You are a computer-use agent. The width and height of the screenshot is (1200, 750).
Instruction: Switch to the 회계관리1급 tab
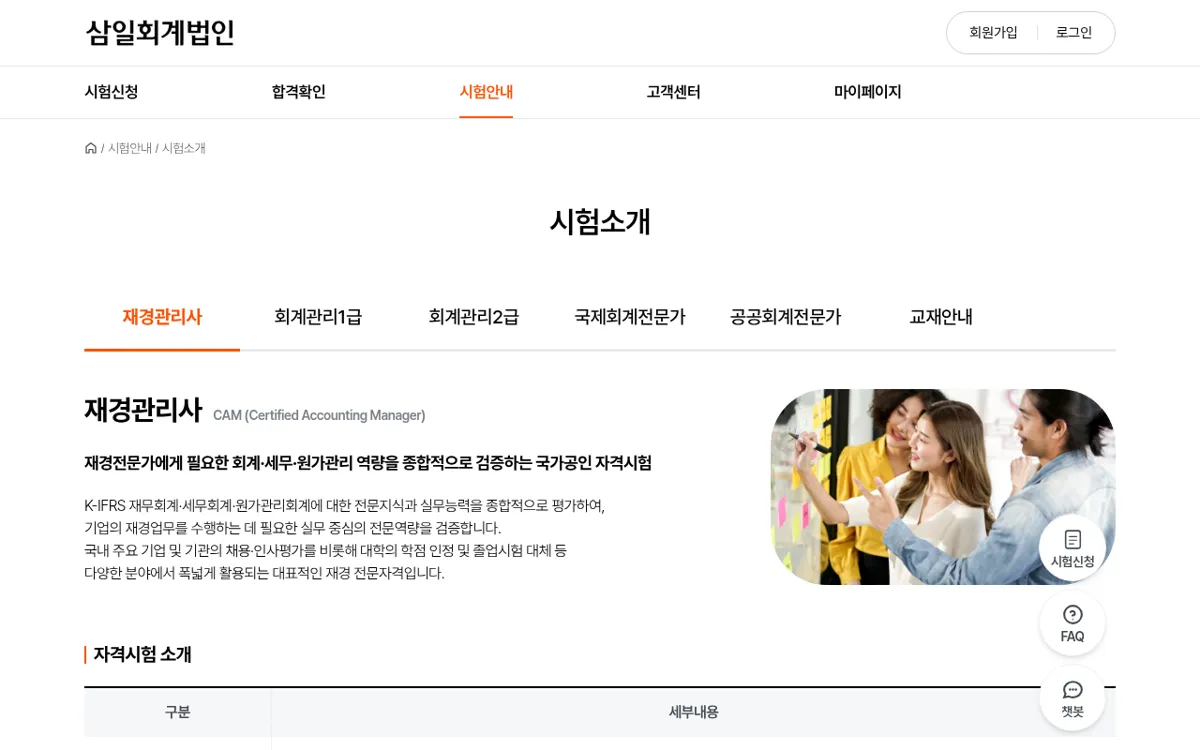tap(318, 317)
